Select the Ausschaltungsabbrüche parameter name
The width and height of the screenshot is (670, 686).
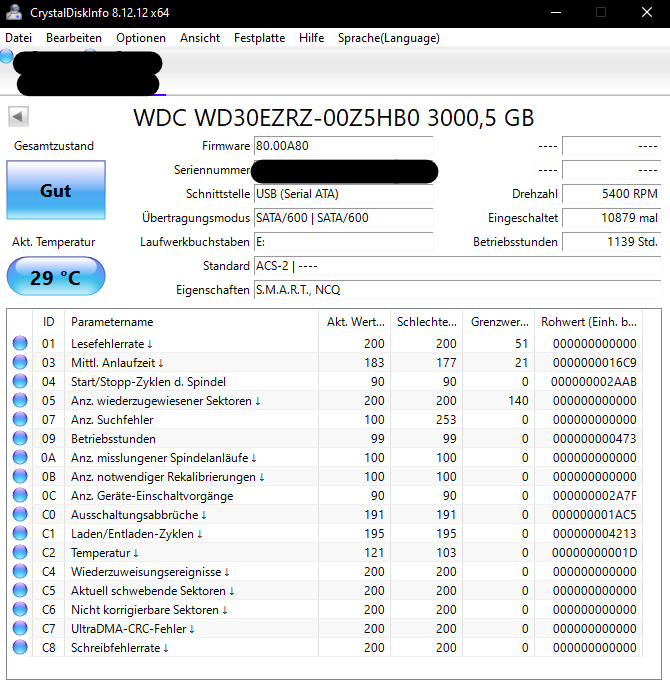[x=139, y=515]
